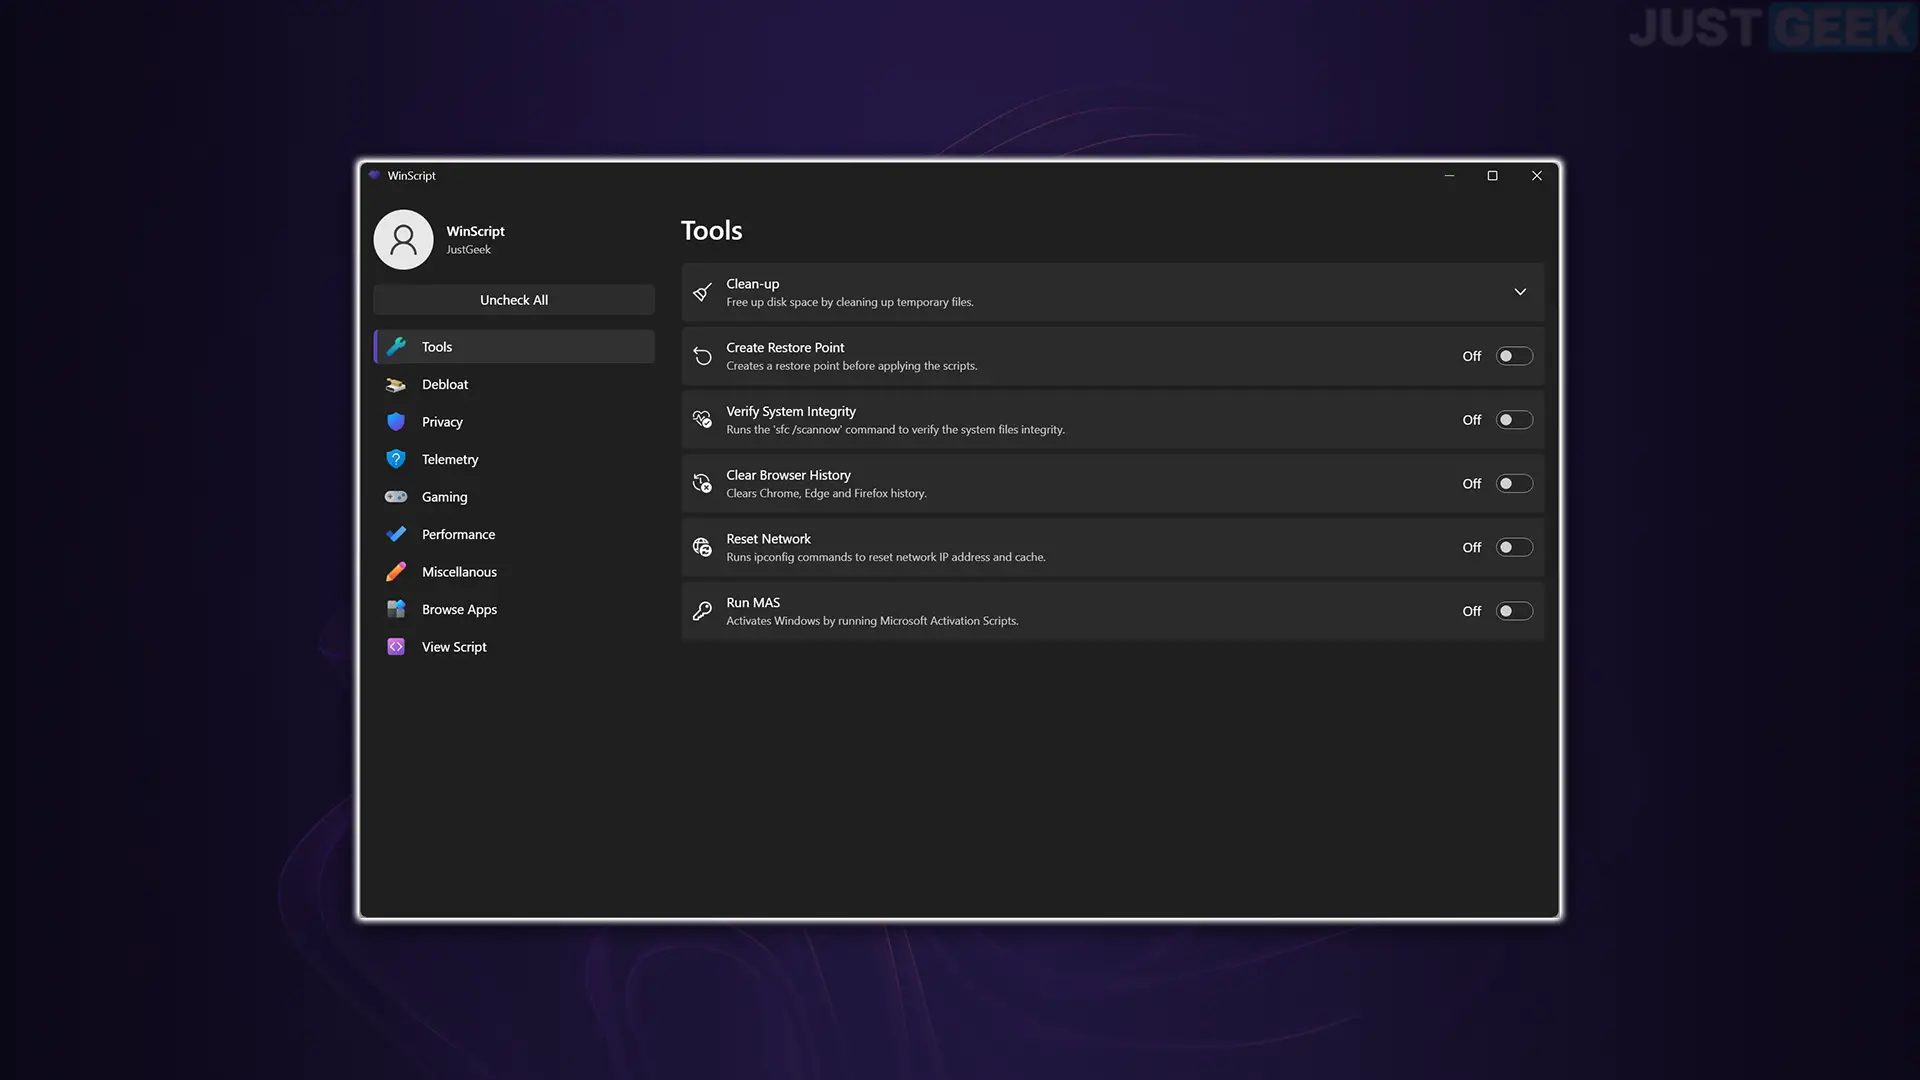Click 'Free up disk space' description text
Image resolution: width=1920 pixels, height=1080 pixels.
(850, 302)
